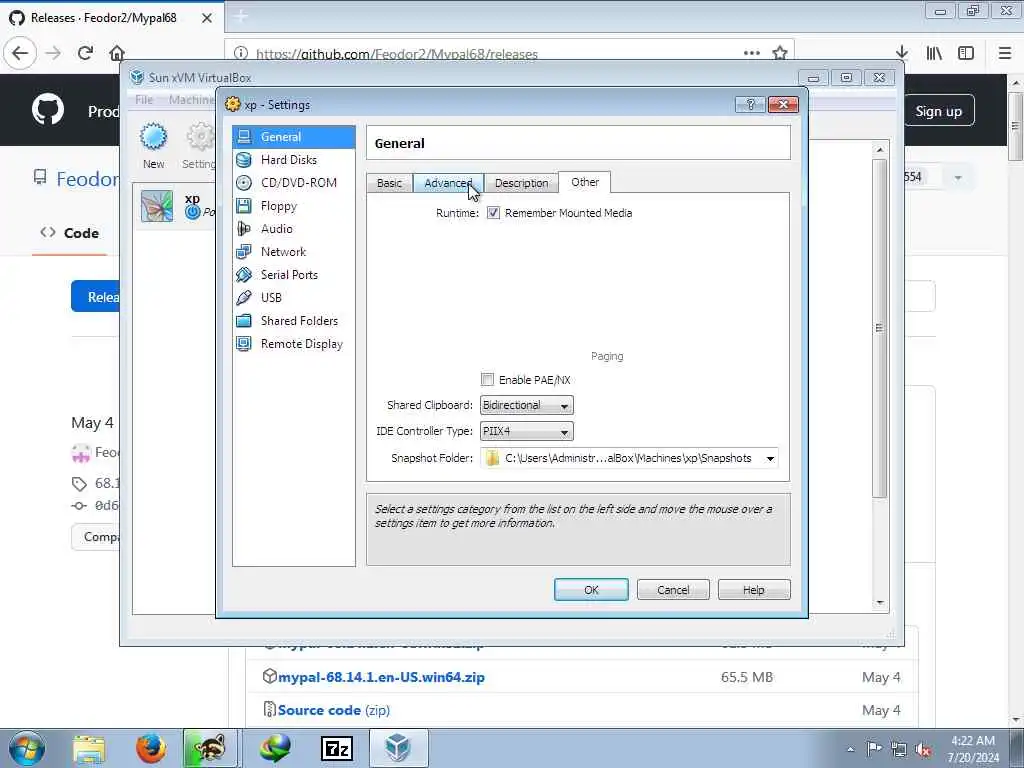Image resolution: width=1024 pixels, height=768 pixels.
Task: Click the Code tab on GitHub
Action: tap(70, 233)
